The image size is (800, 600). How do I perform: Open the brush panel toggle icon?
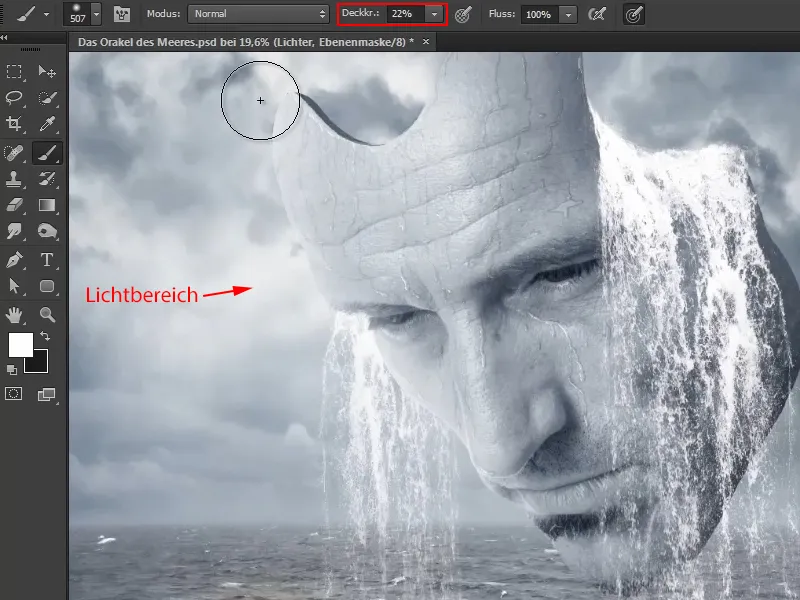click(x=121, y=14)
